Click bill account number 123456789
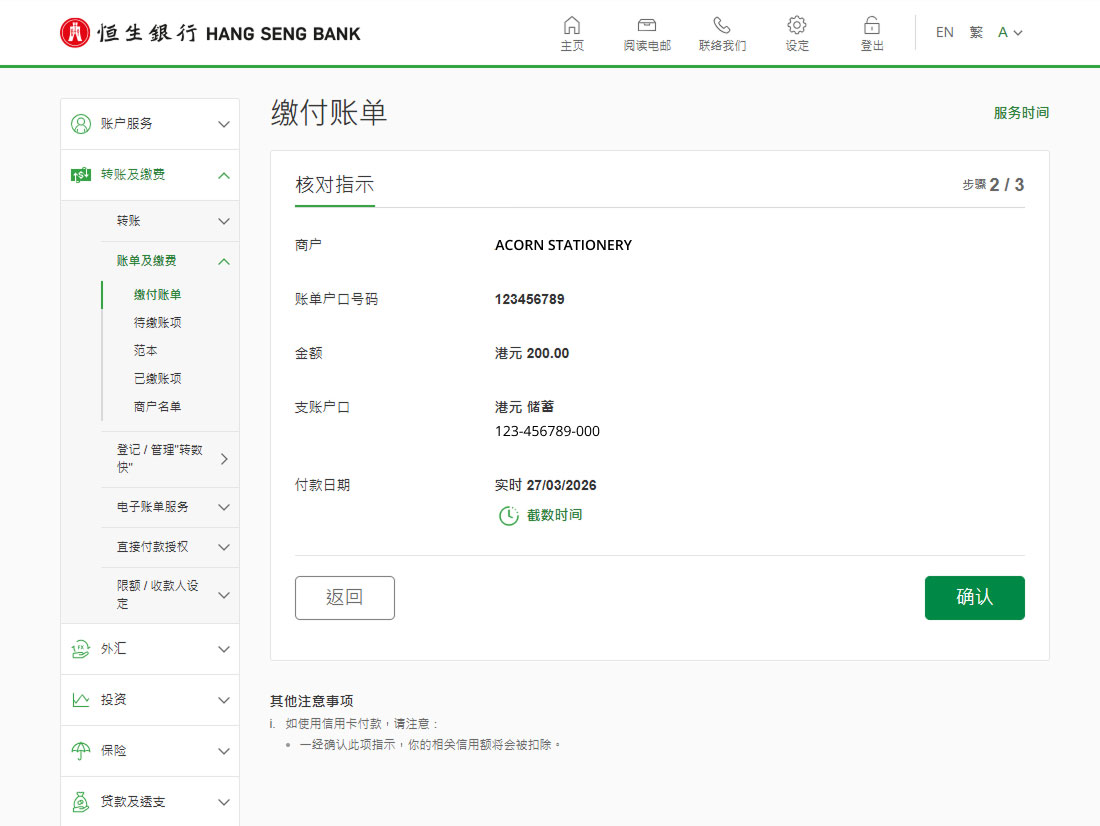Viewport: 1100px width, 826px height. 530,299
